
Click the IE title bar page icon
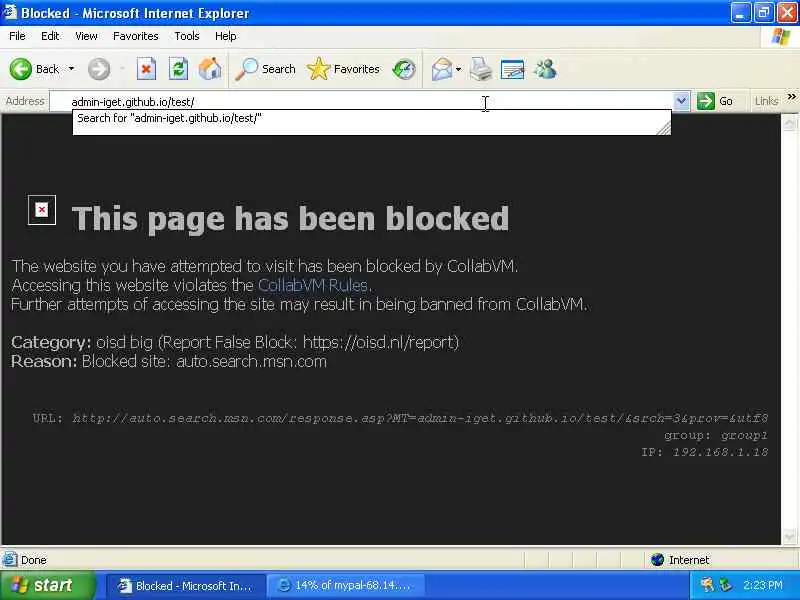(9, 12)
